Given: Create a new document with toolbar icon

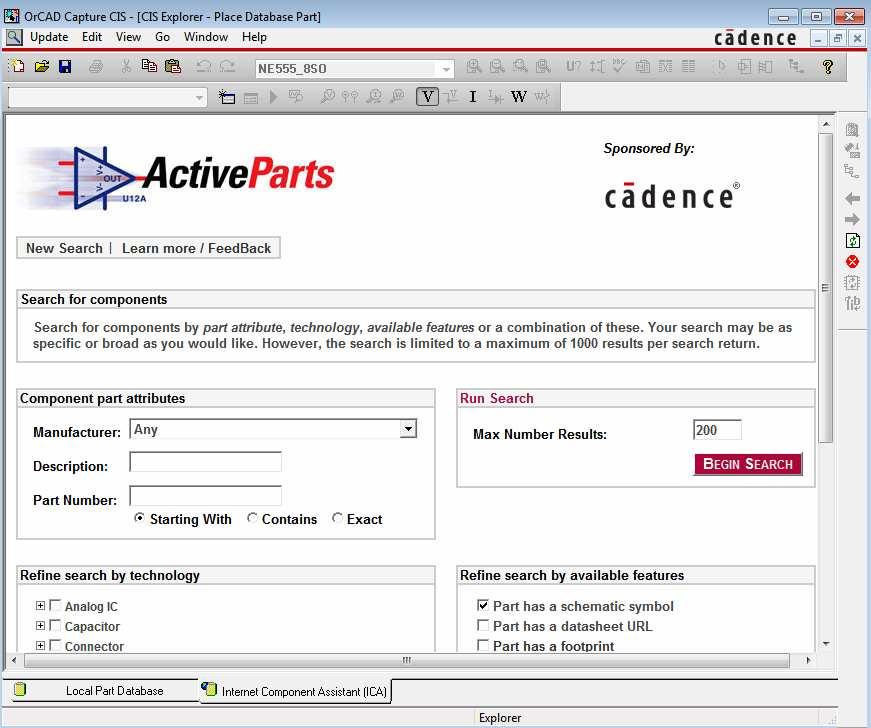Looking at the screenshot, I should pos(17,67).
